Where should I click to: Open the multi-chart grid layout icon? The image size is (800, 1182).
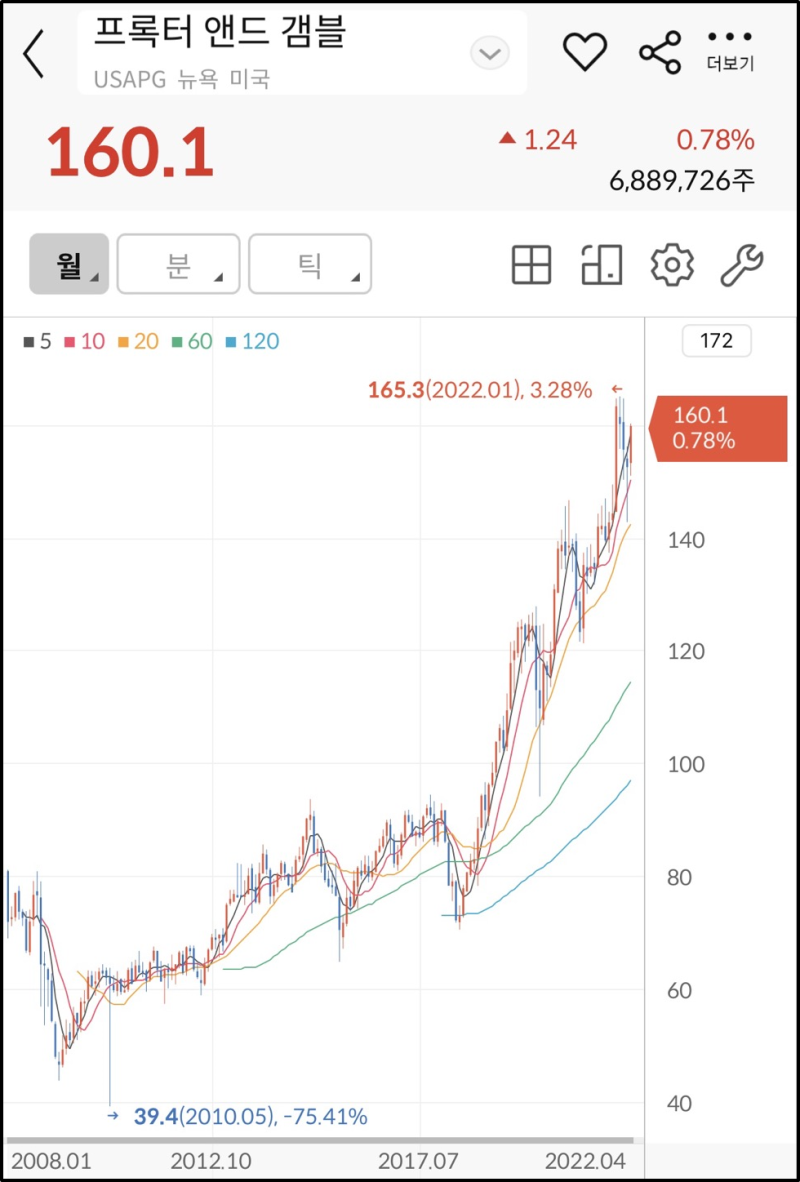click(x=531, y=264)
